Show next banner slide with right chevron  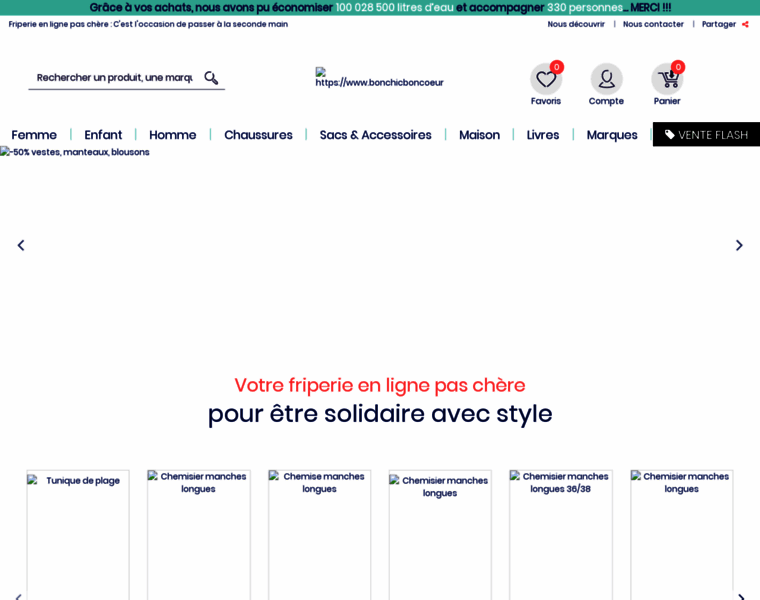click(739, 245)
